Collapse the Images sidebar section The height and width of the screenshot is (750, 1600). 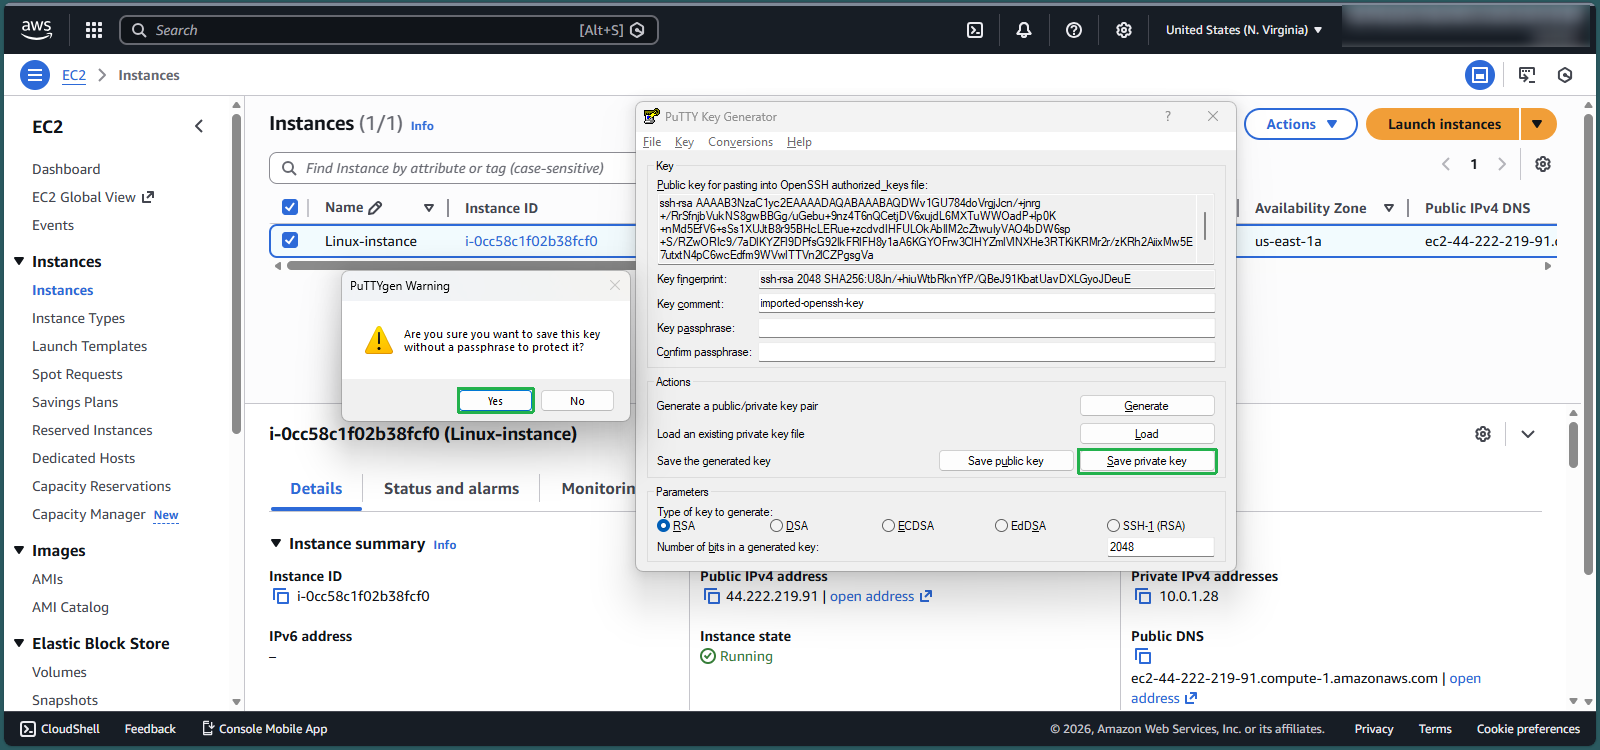click(19, 550)
